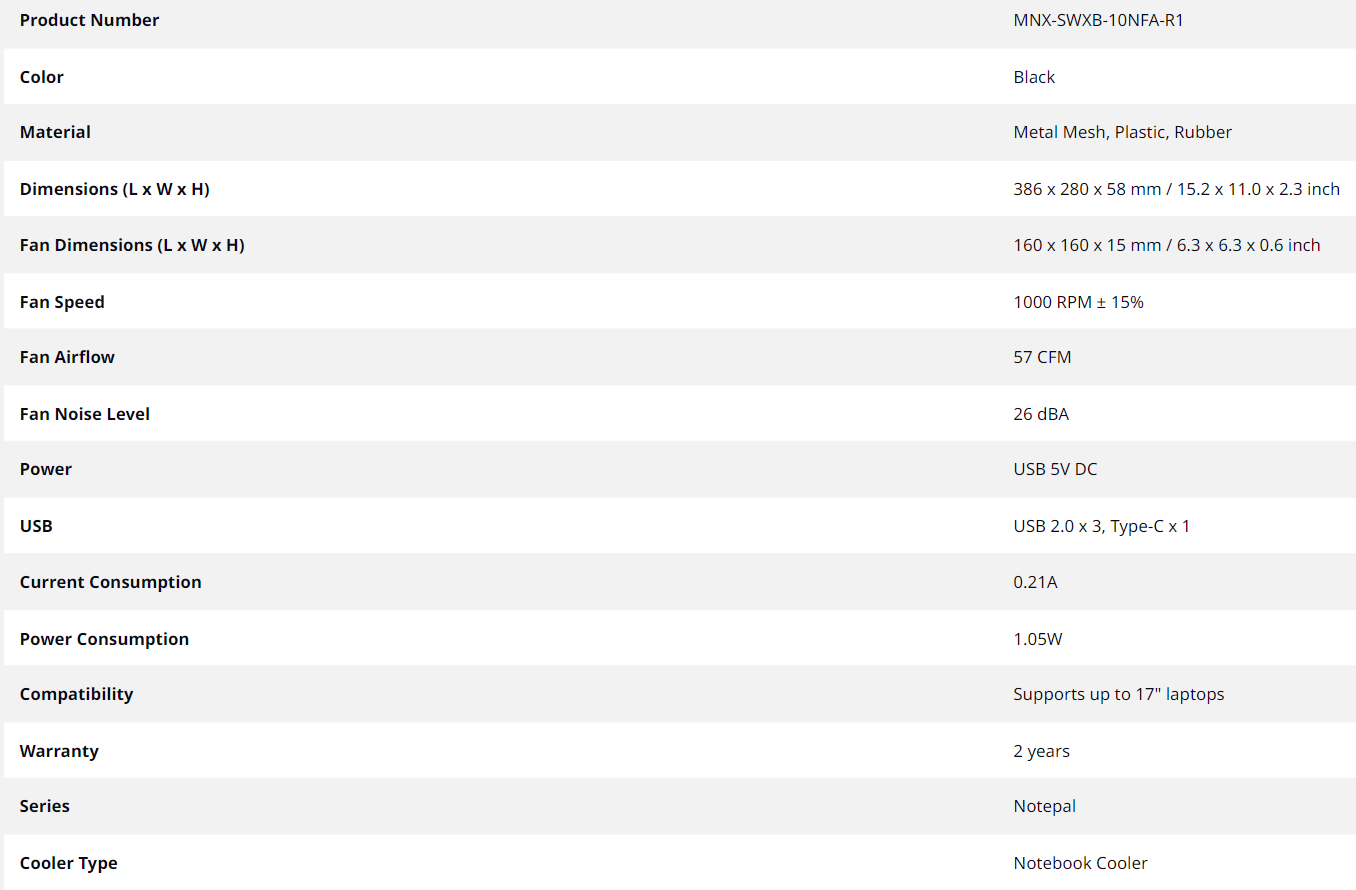Click the Supports up to 17" laptops text

(1118, 694)
